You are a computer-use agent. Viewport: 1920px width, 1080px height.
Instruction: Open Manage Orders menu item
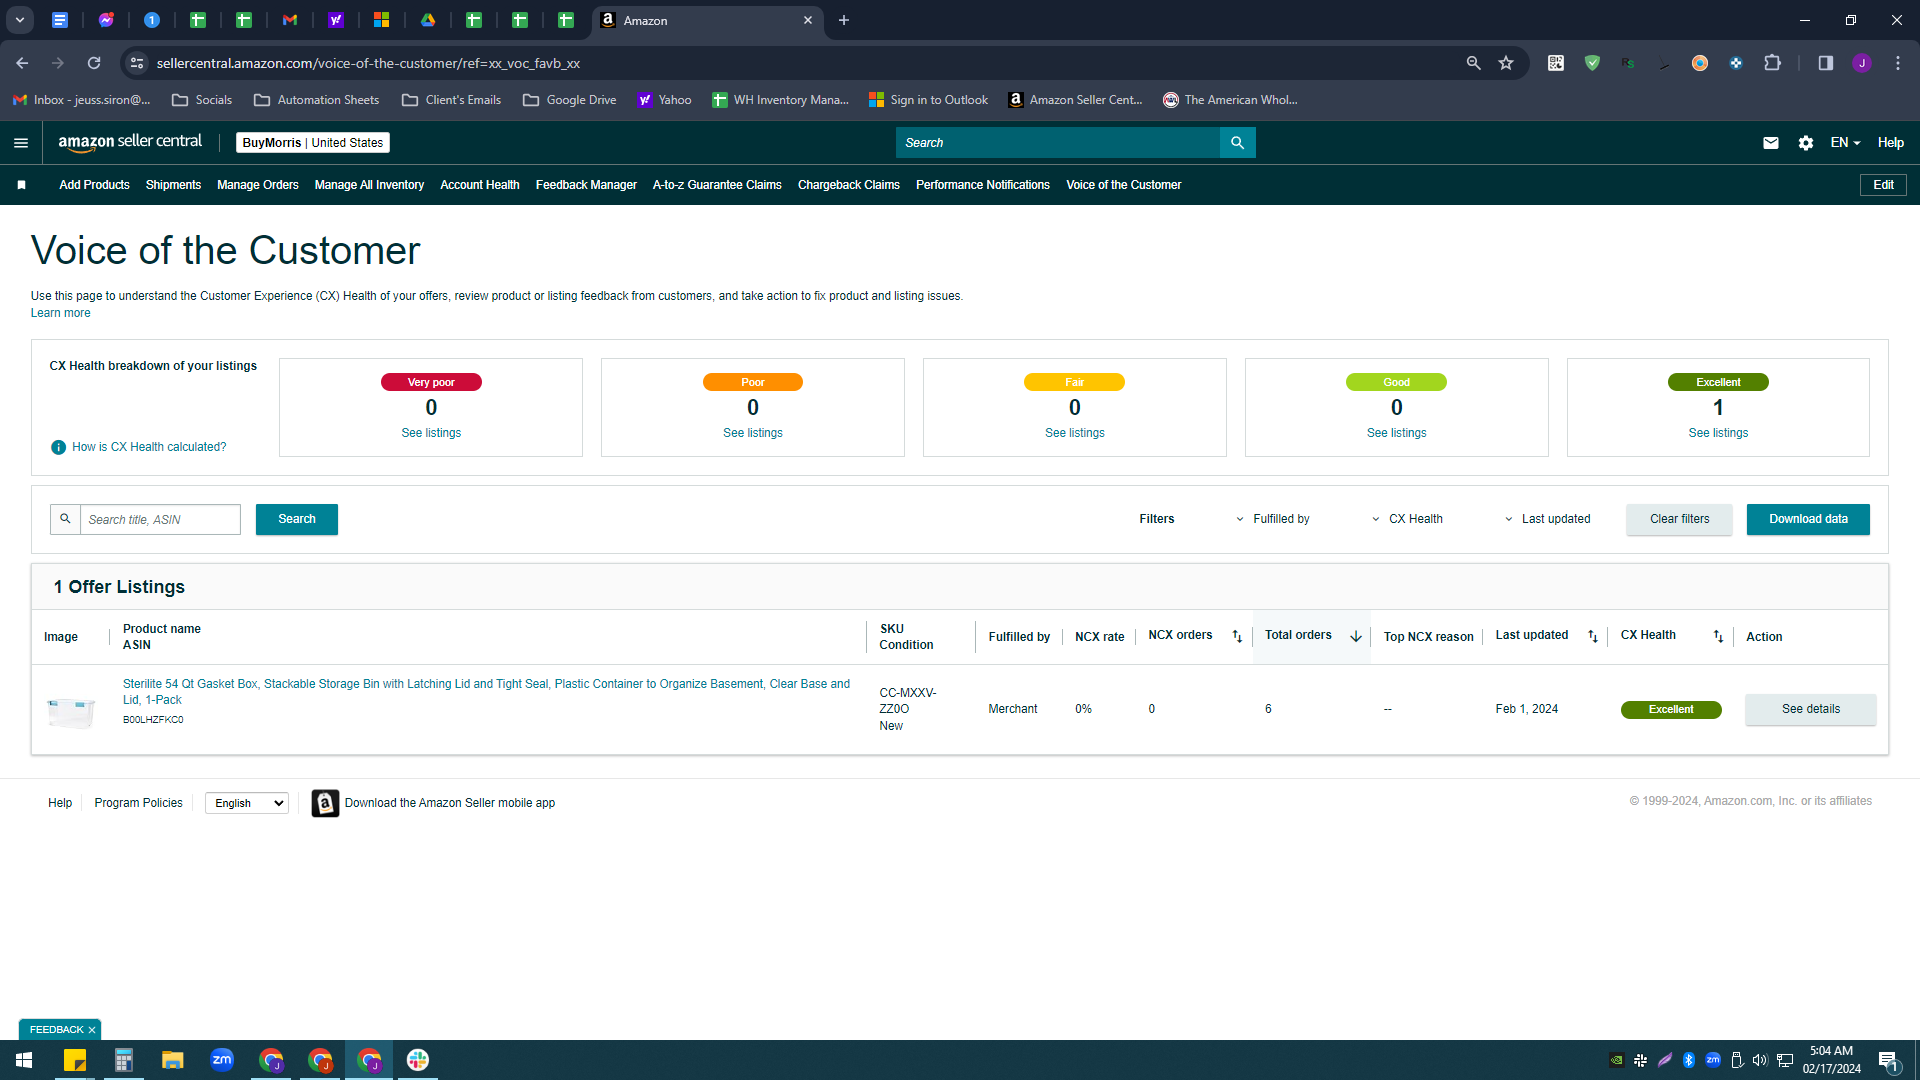(258, 185)
